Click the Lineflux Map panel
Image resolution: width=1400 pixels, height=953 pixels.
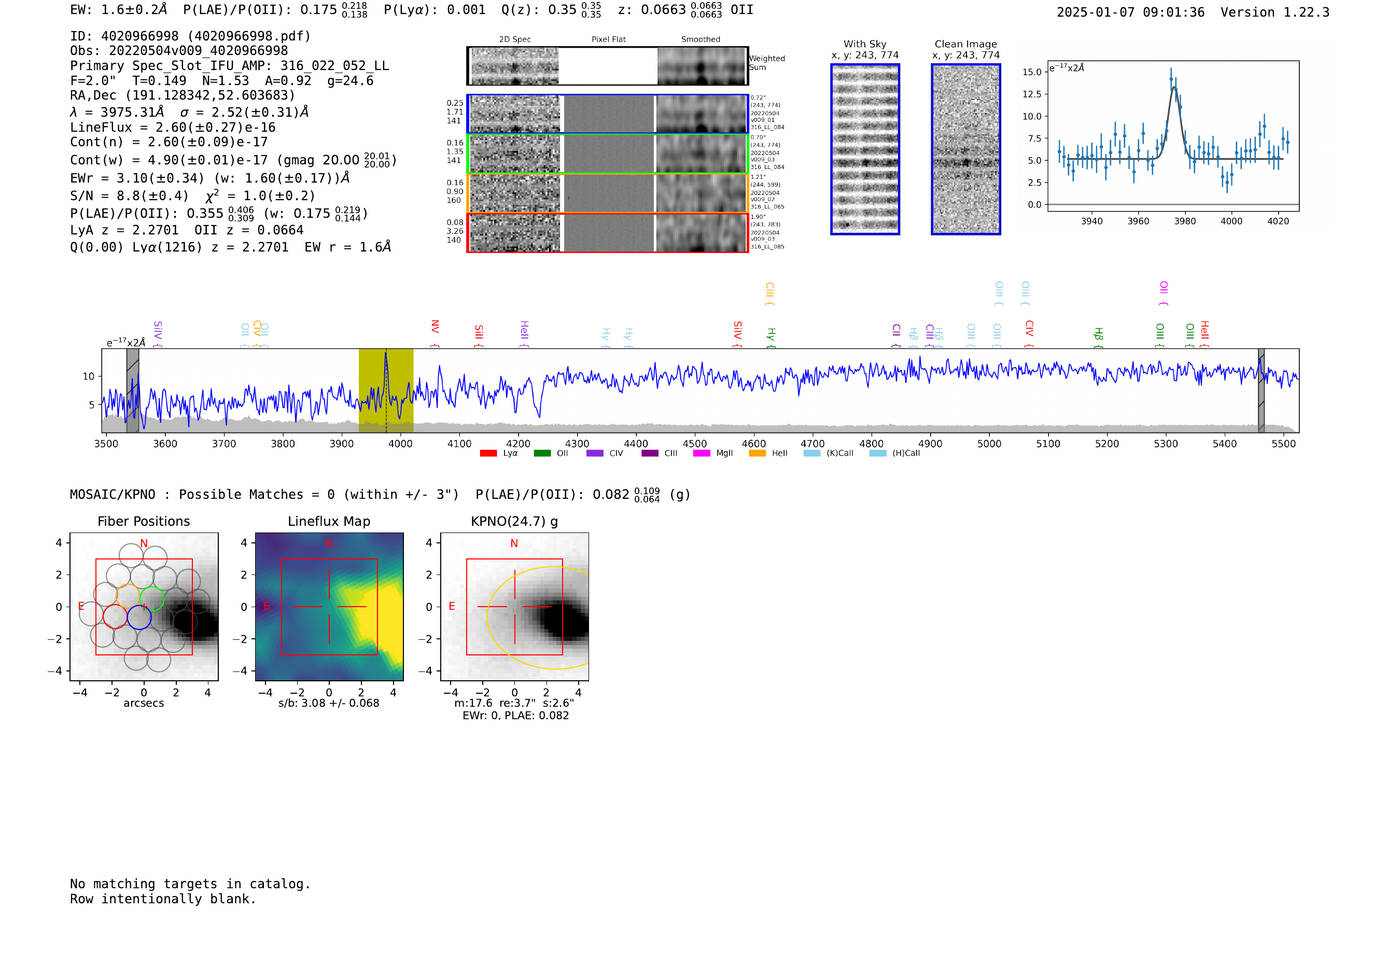click(329, 608)
